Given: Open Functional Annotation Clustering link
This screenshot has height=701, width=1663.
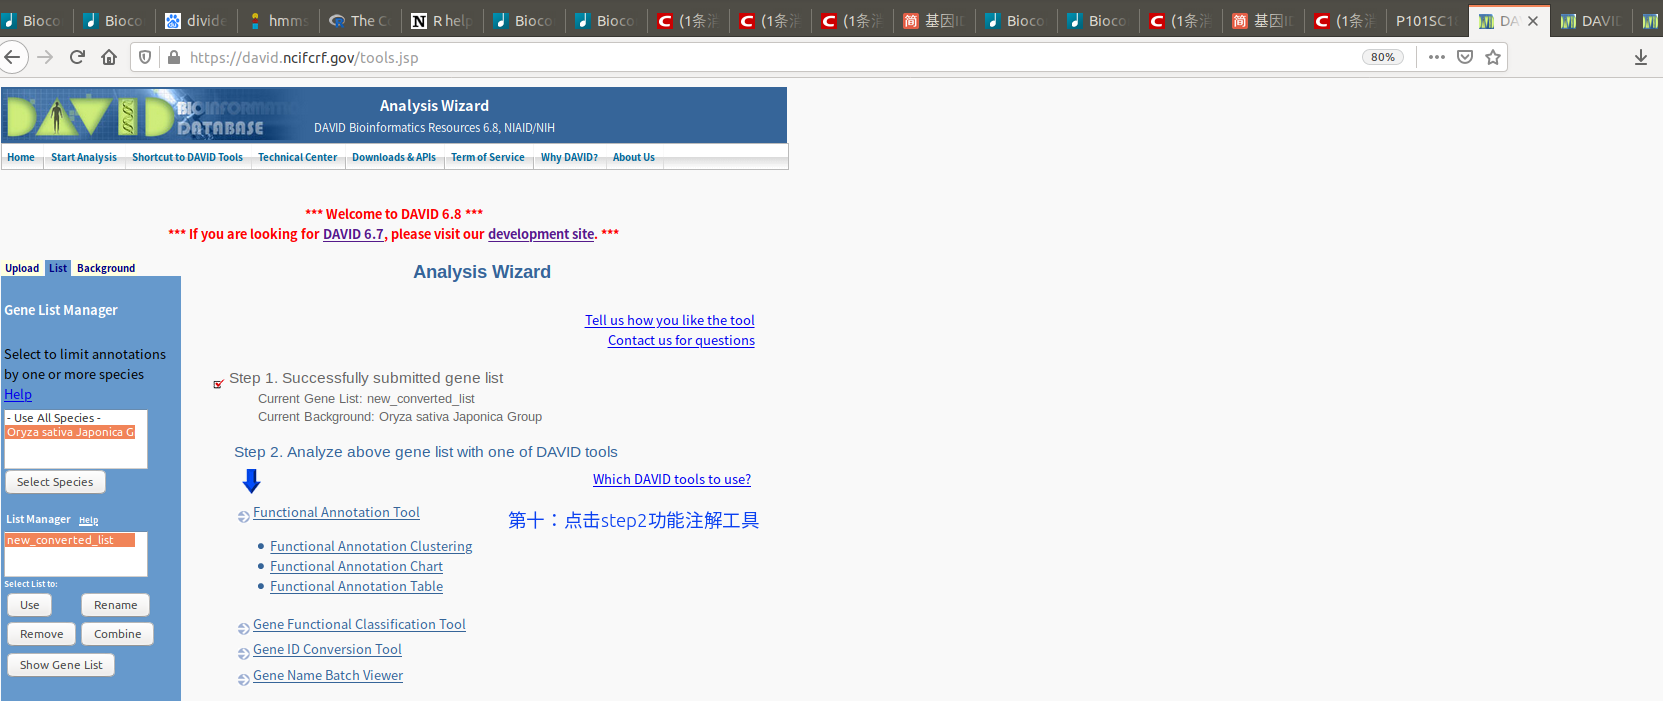Looking at the screenshot, I should 371,546.
